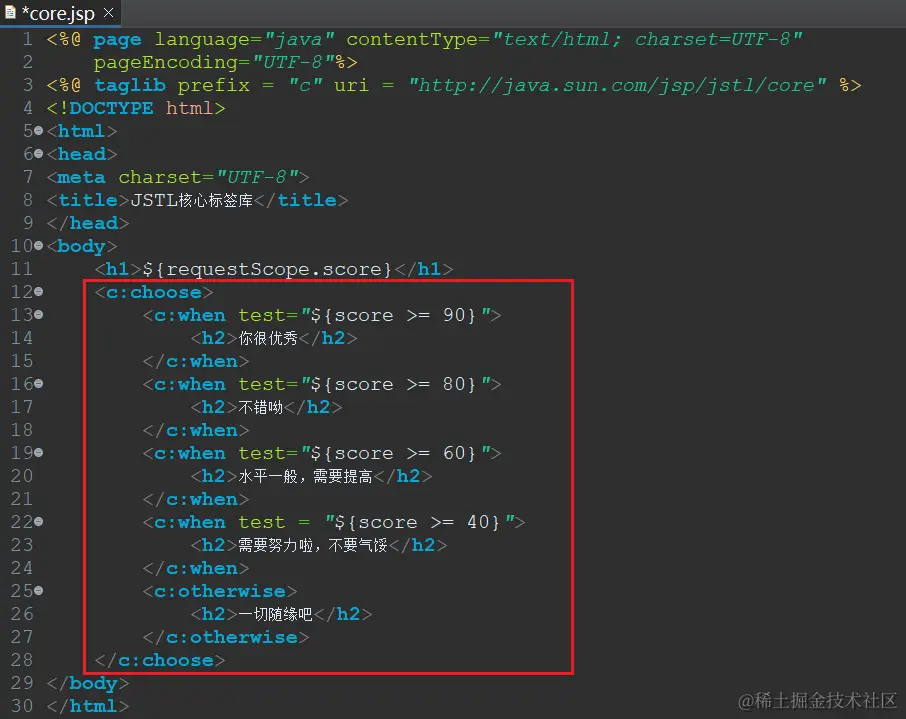Screen dimensions: 906x719
Task: Select the *core.jsp editor tab
Action: point(60,13)
